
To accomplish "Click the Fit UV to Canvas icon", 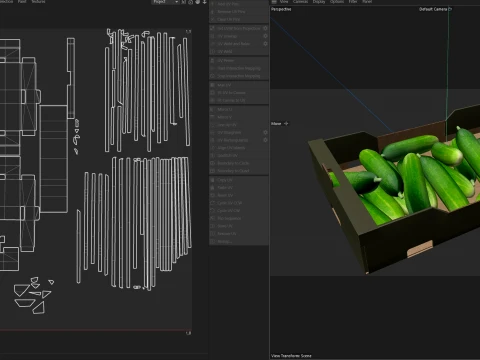I will [x=213, y=93].
